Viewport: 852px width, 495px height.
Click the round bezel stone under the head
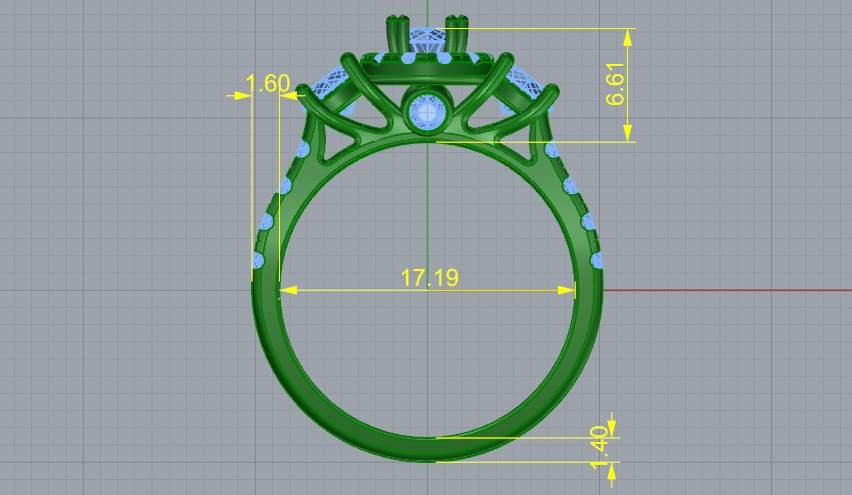click(x=428, y=112)
